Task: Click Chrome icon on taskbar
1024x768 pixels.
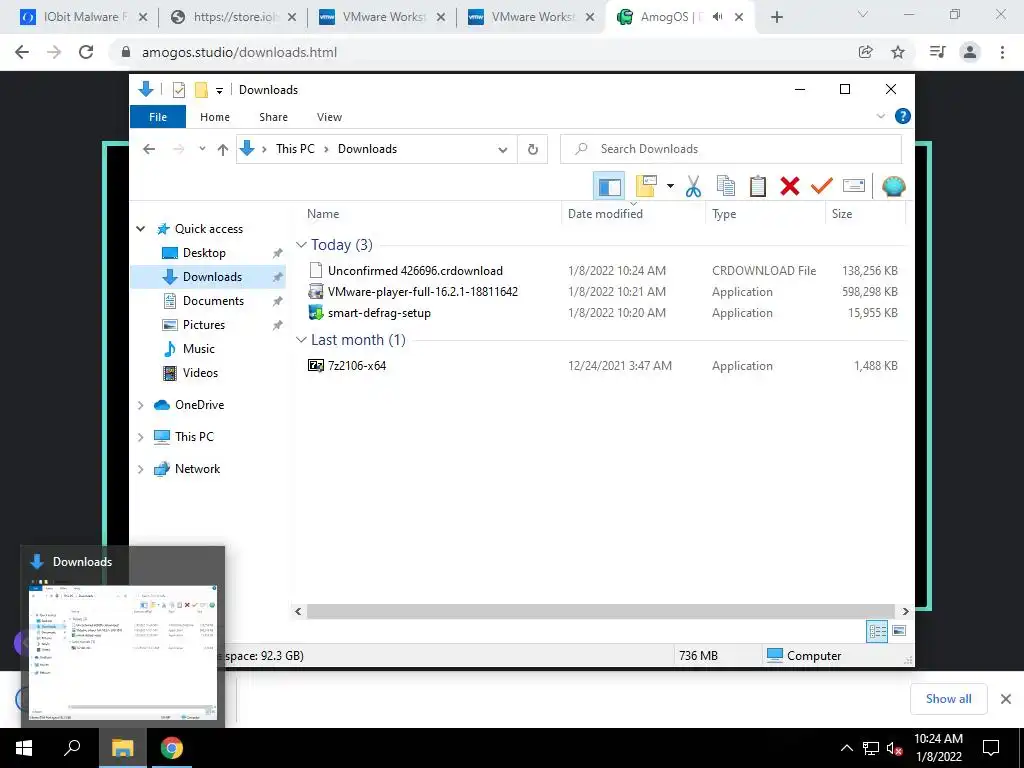Action: coord(172,748)
